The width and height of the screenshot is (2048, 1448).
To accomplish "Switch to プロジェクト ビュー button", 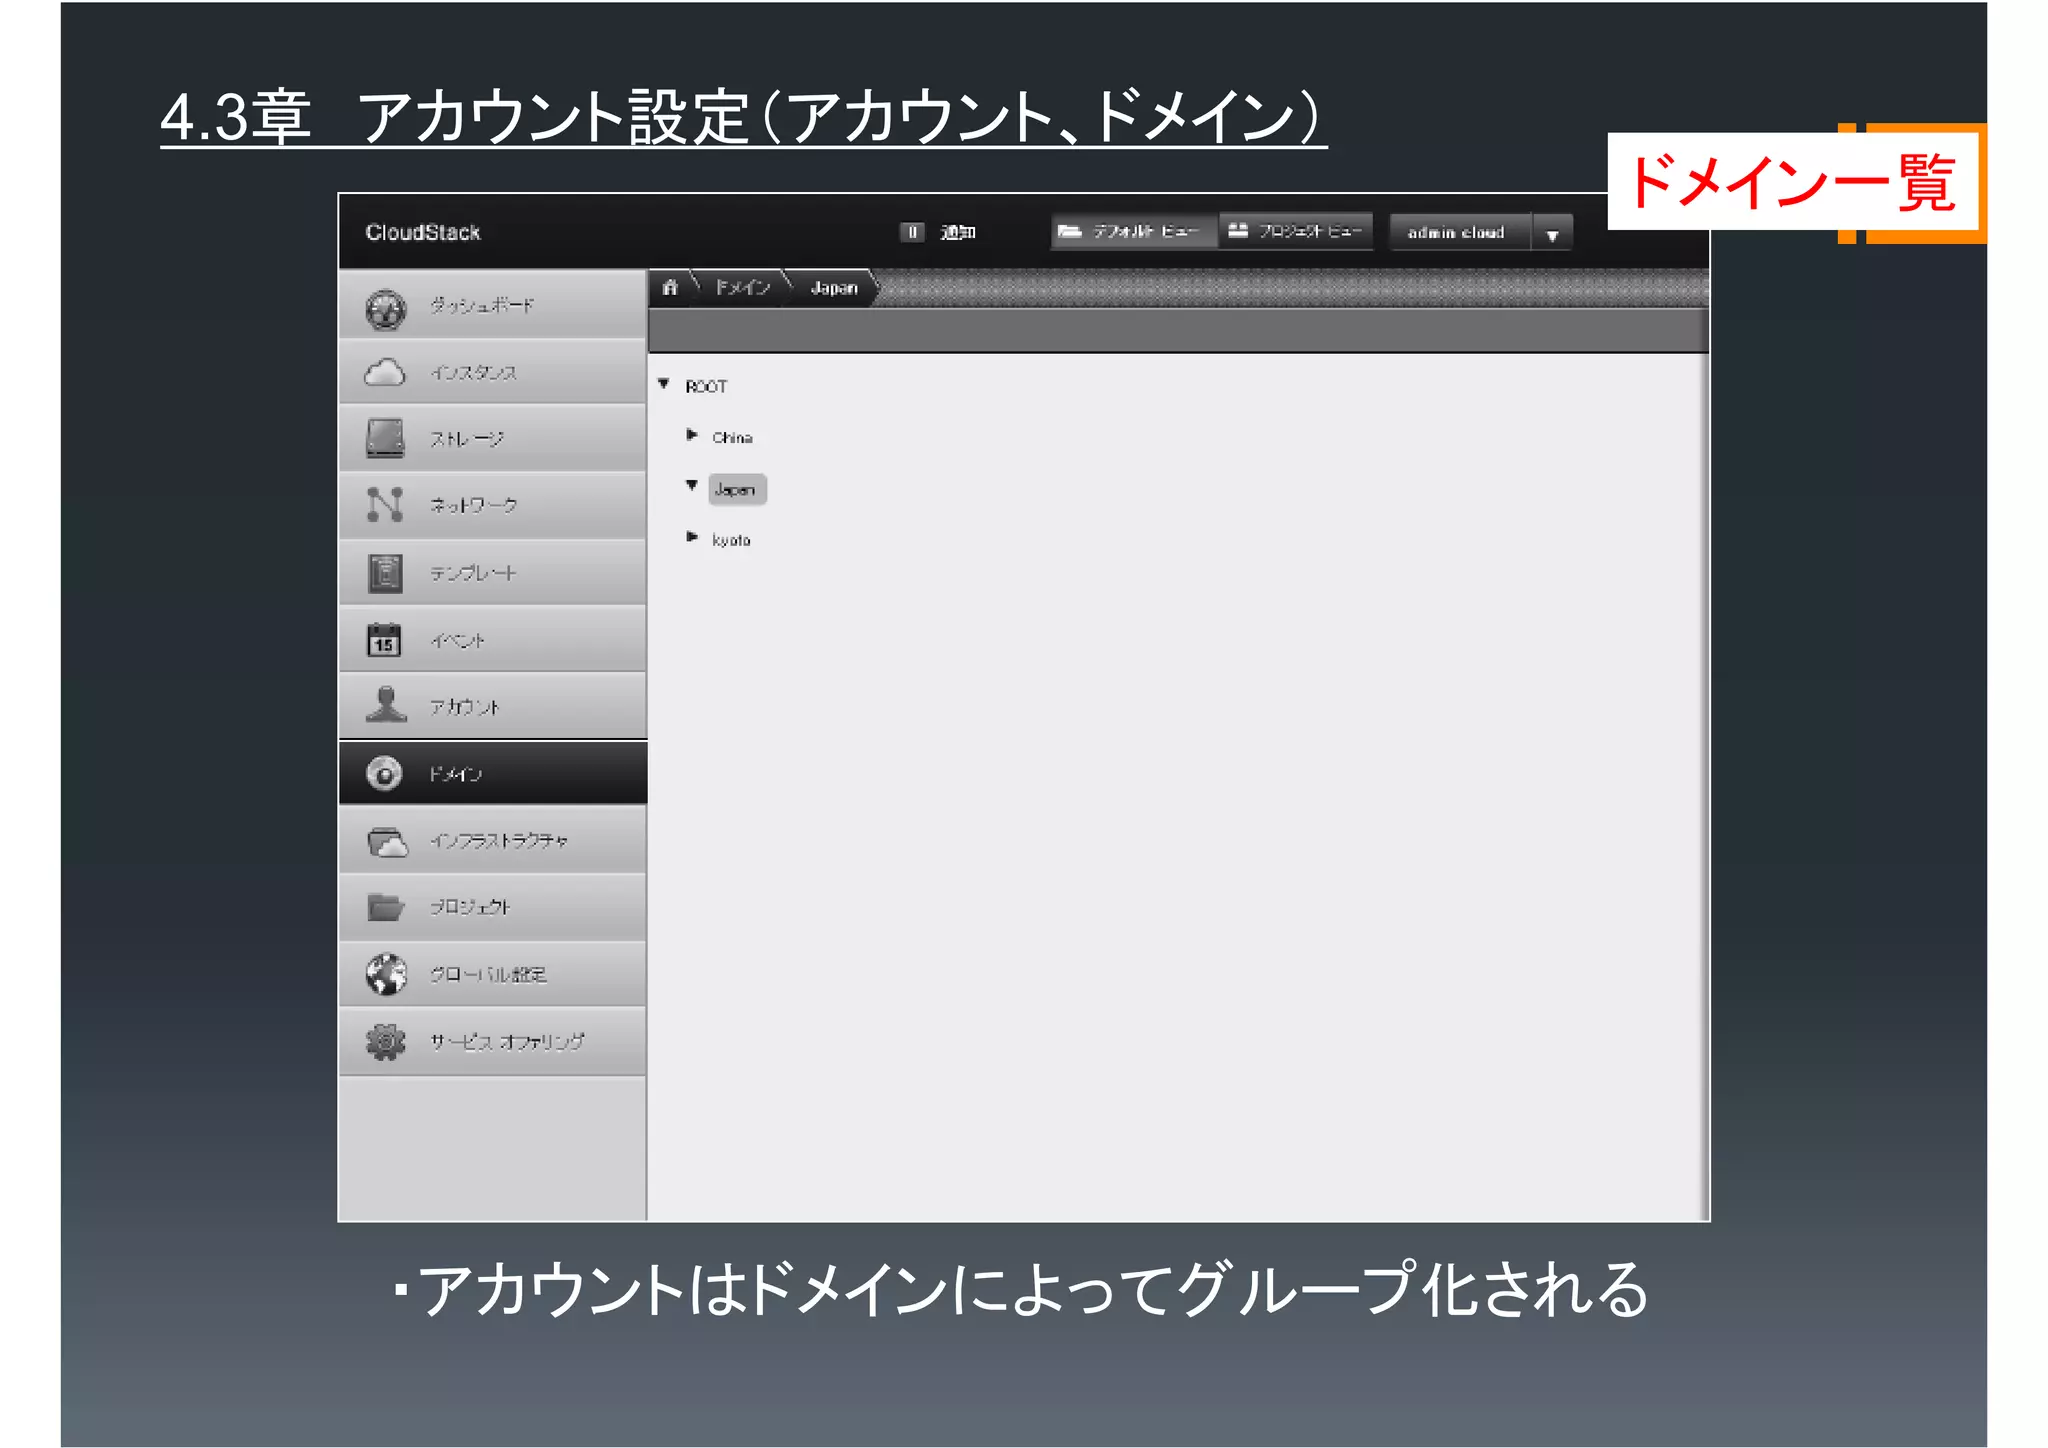I will click(1296, 232).
